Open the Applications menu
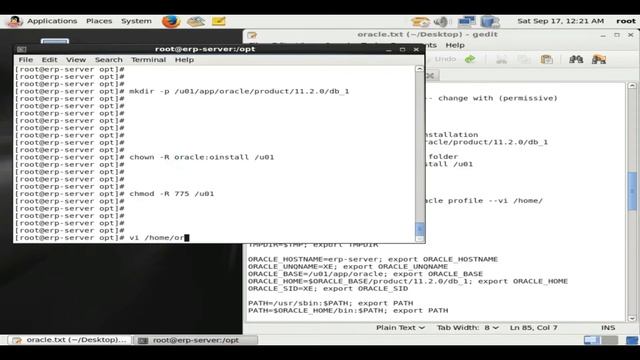 click(52, 21)
